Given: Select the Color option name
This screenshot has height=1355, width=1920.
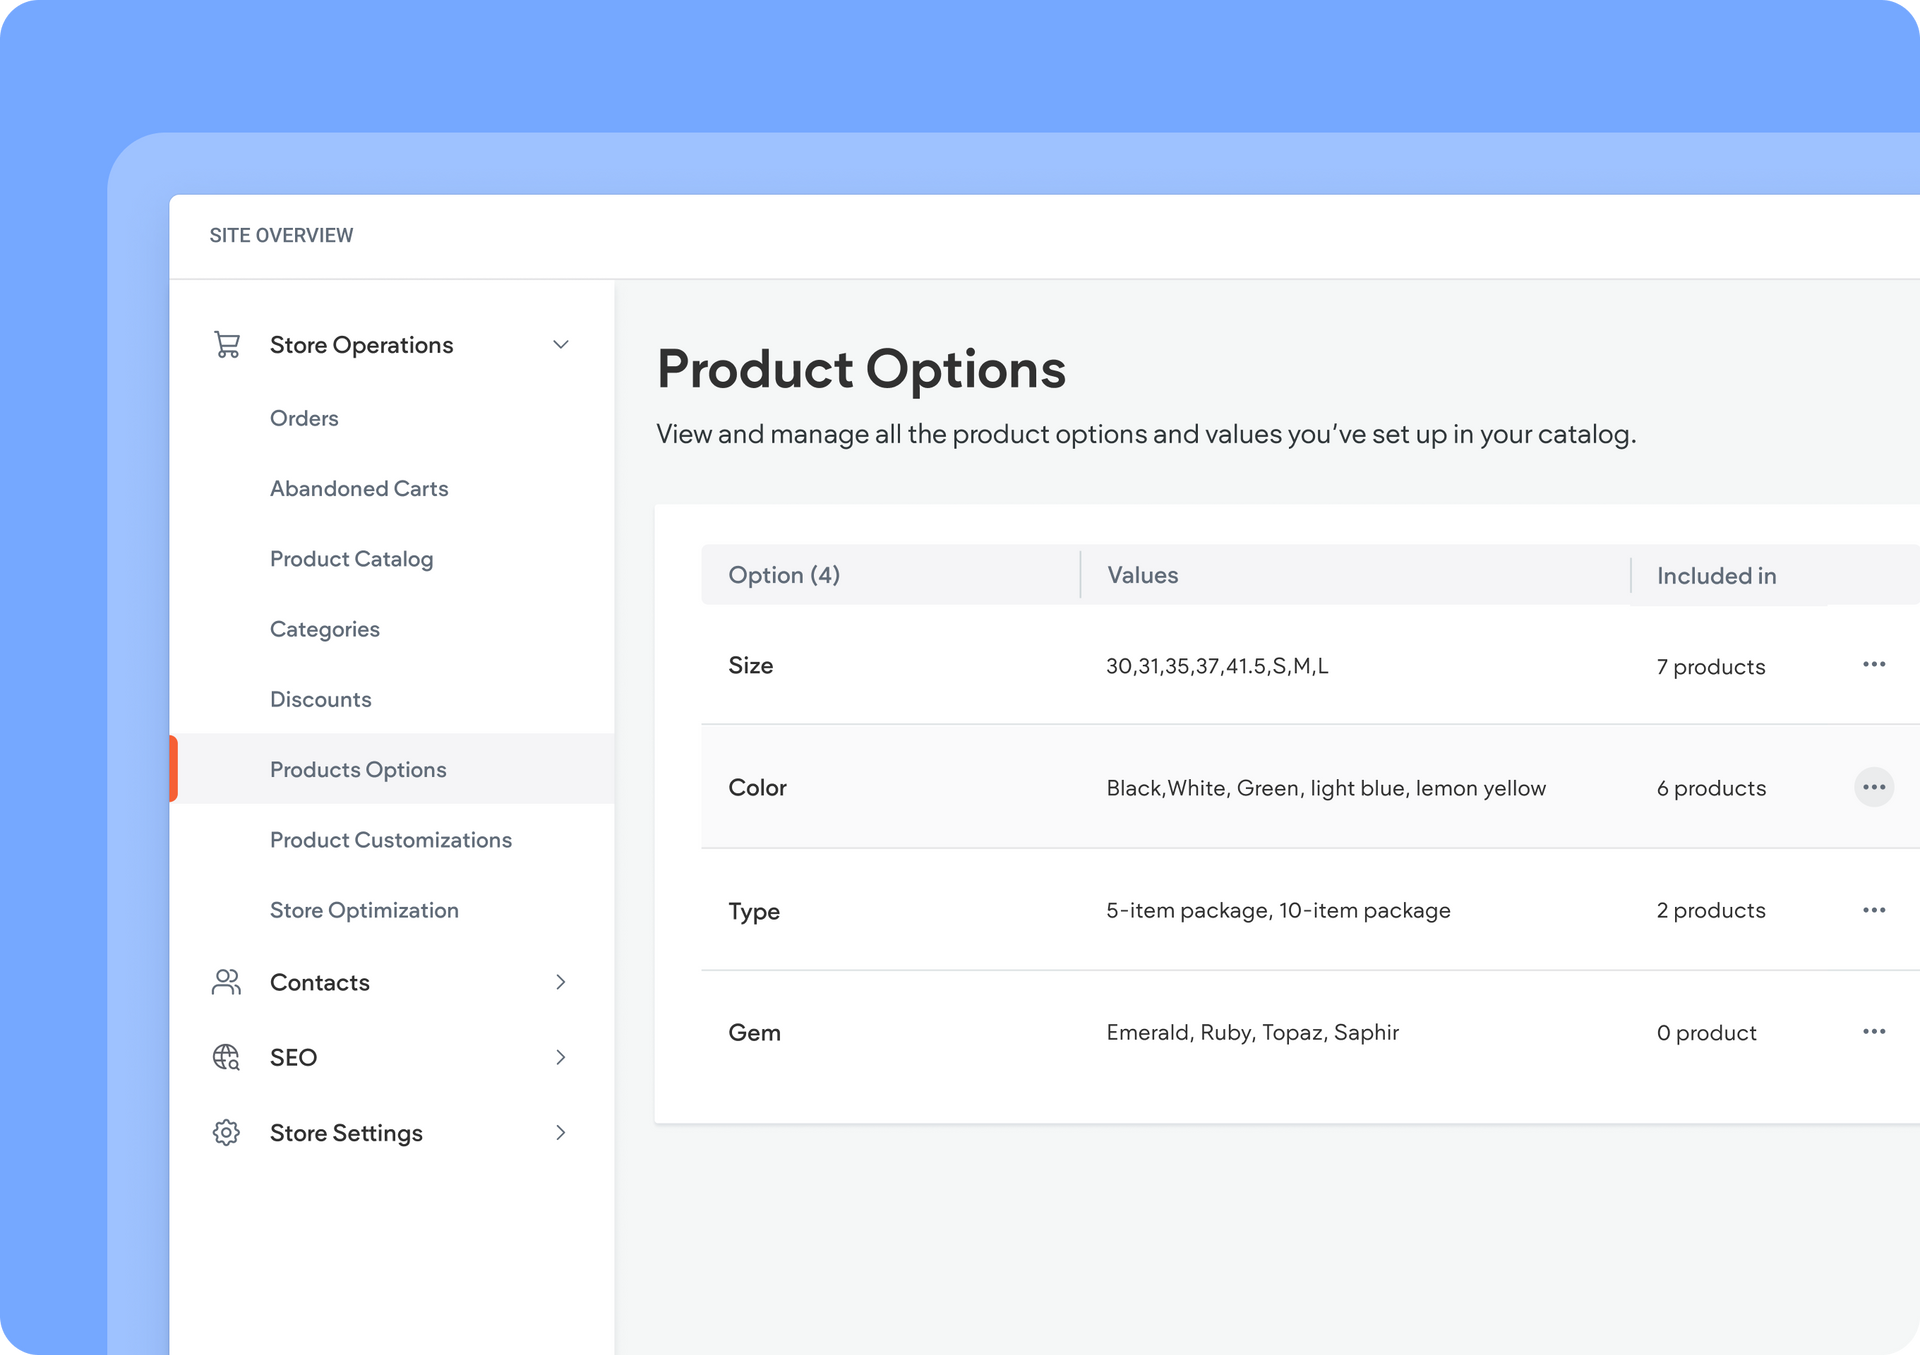Looking at the screenshot, I should tap(757, 787).
